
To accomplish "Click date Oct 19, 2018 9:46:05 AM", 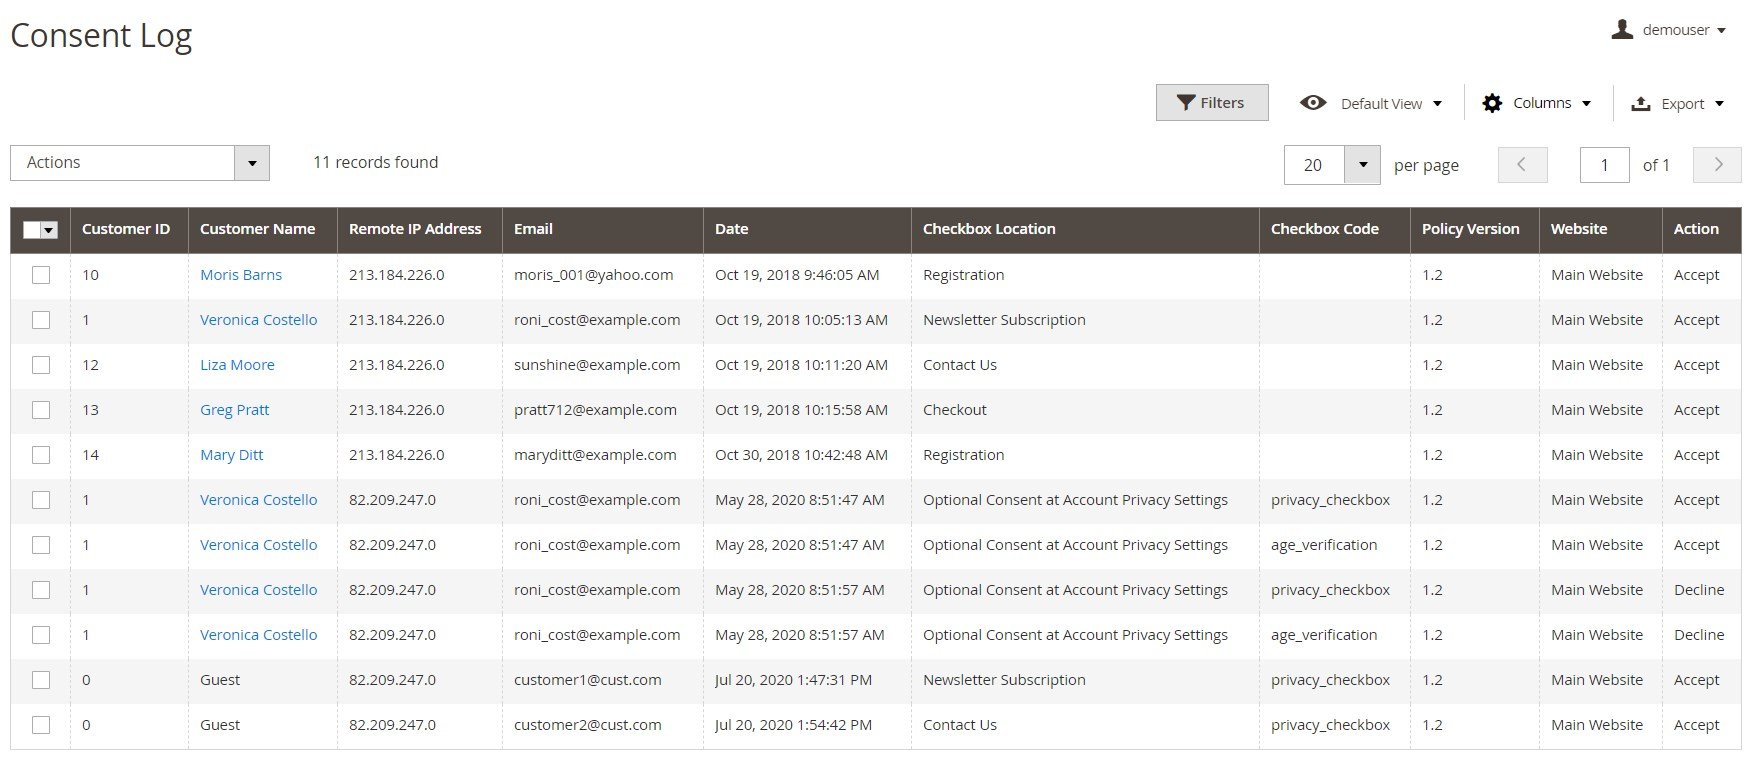I will [x=797, y=275].
